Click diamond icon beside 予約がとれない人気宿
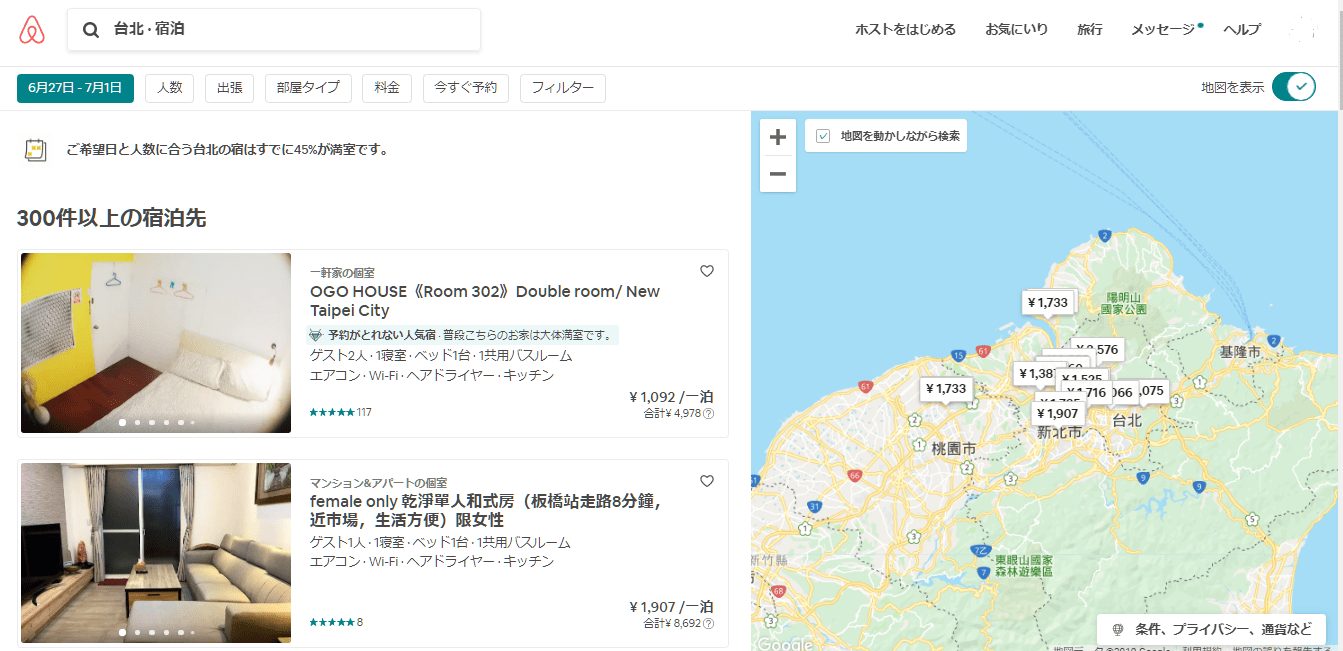Image resolution: width=1343 pixels, height=651 pixels. (316, 335)
